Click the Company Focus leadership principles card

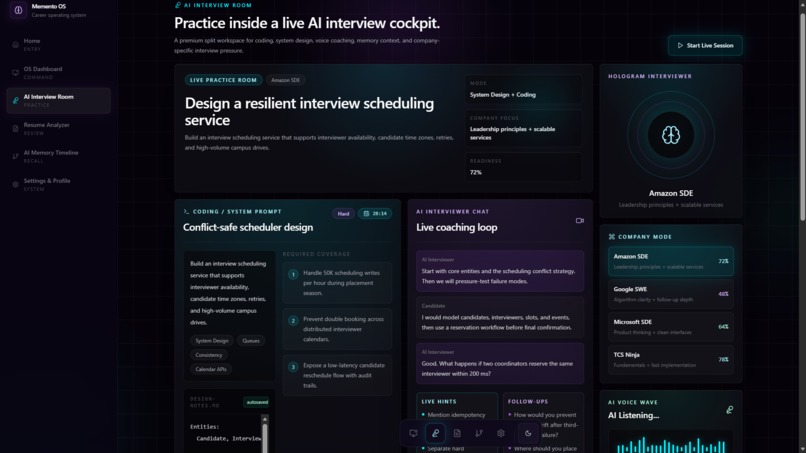pyautogui.click(x=524, y=128)
